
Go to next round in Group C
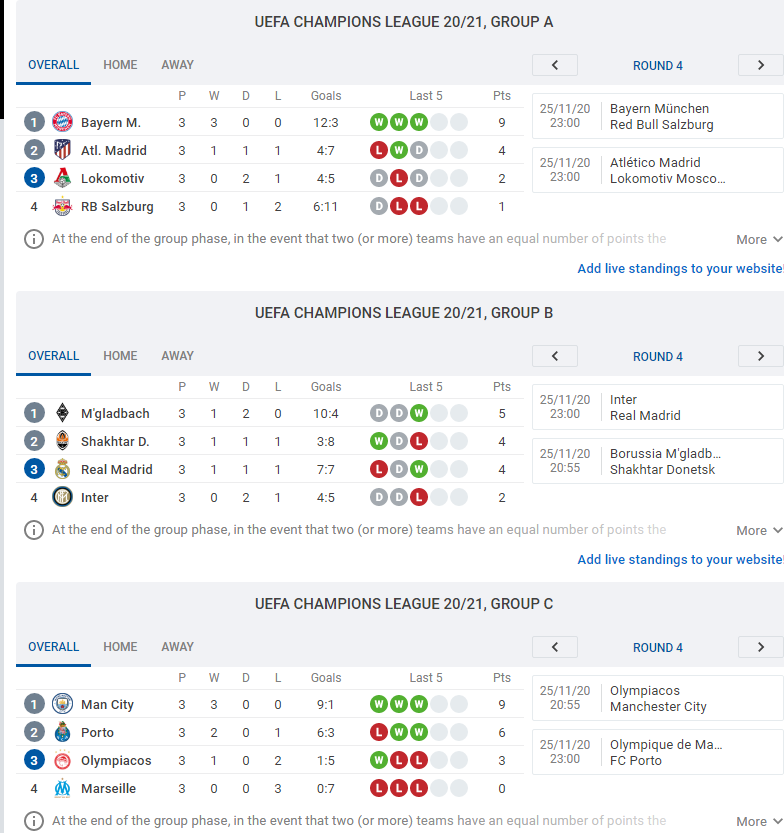pyautogui.click(x=760, y=647)
